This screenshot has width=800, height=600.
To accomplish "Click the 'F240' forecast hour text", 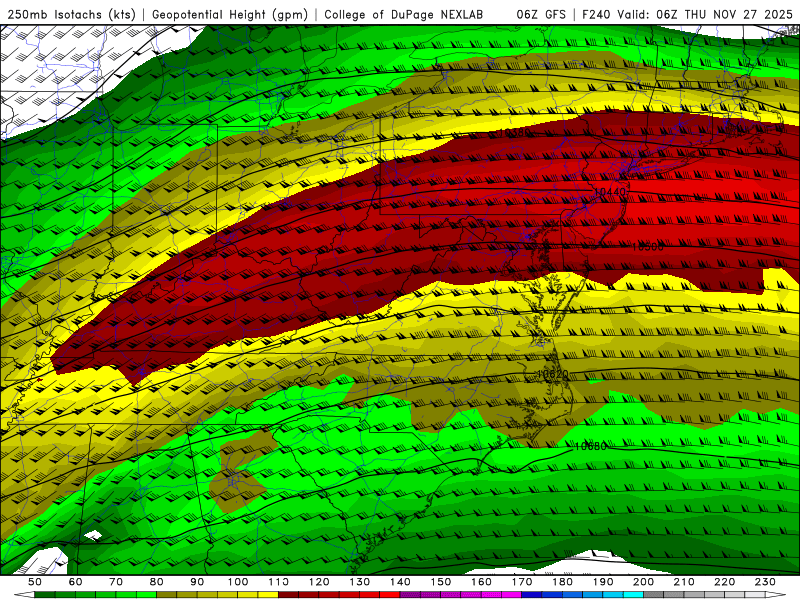I will coord(597,15).
